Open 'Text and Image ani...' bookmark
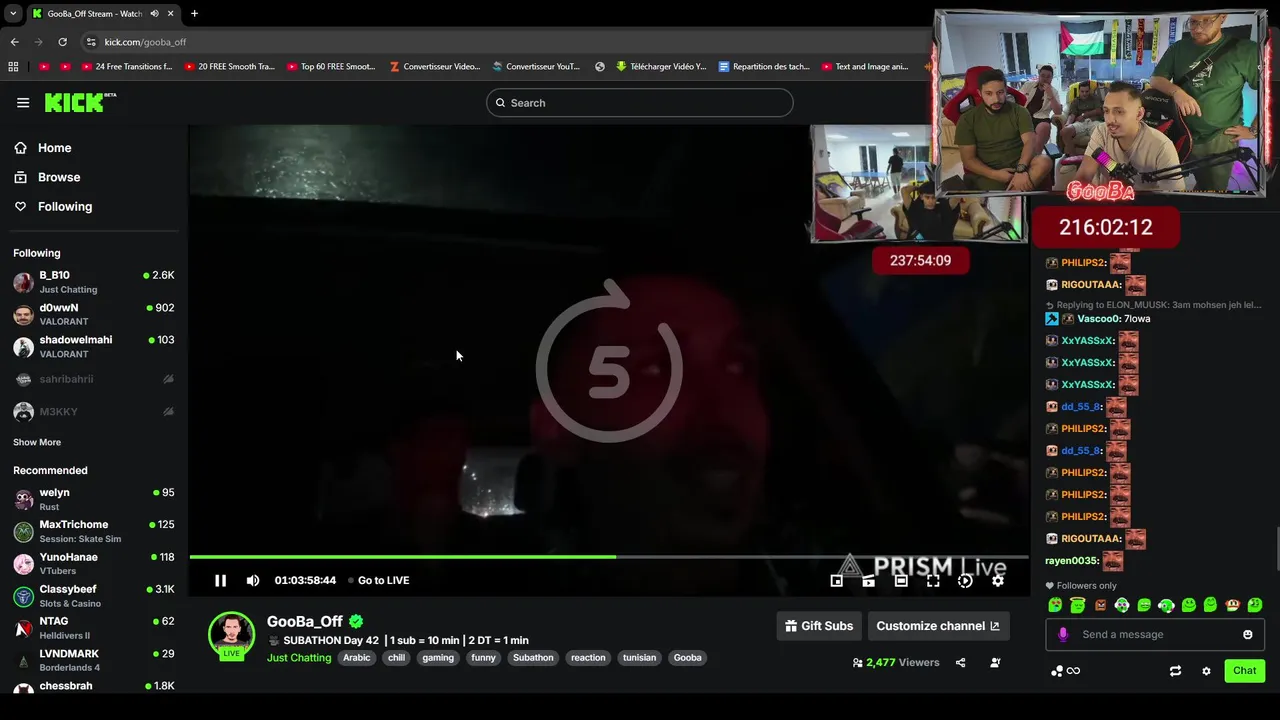The height and width of the screenshot is (720, 1280). coord(865,67)
